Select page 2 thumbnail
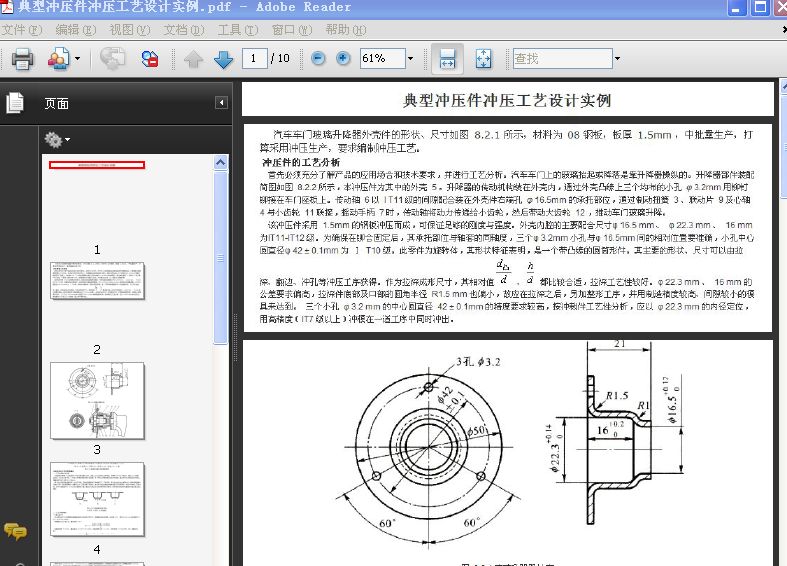The width and height of the screenshot is (787, 566). point(97,280)
